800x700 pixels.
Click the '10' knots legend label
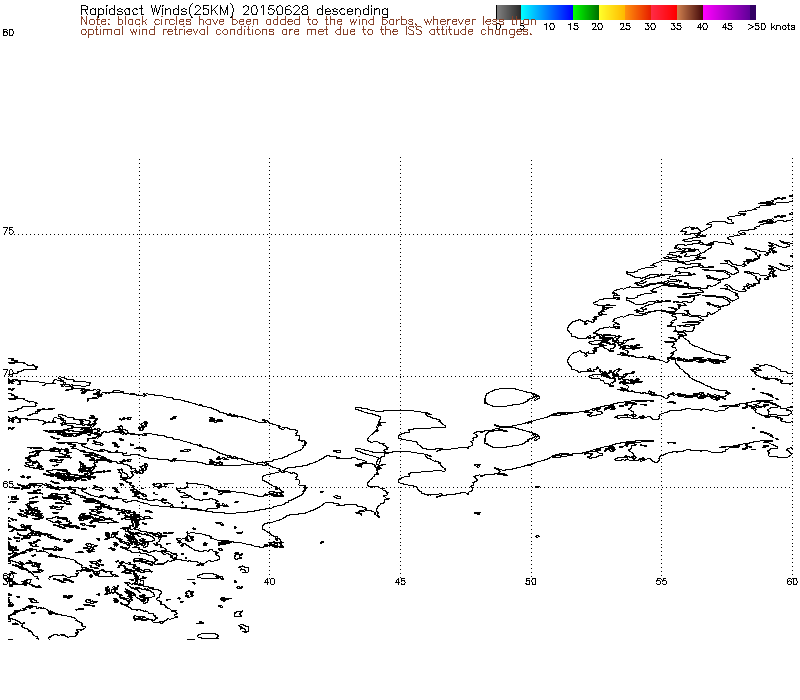coord(549,27)
